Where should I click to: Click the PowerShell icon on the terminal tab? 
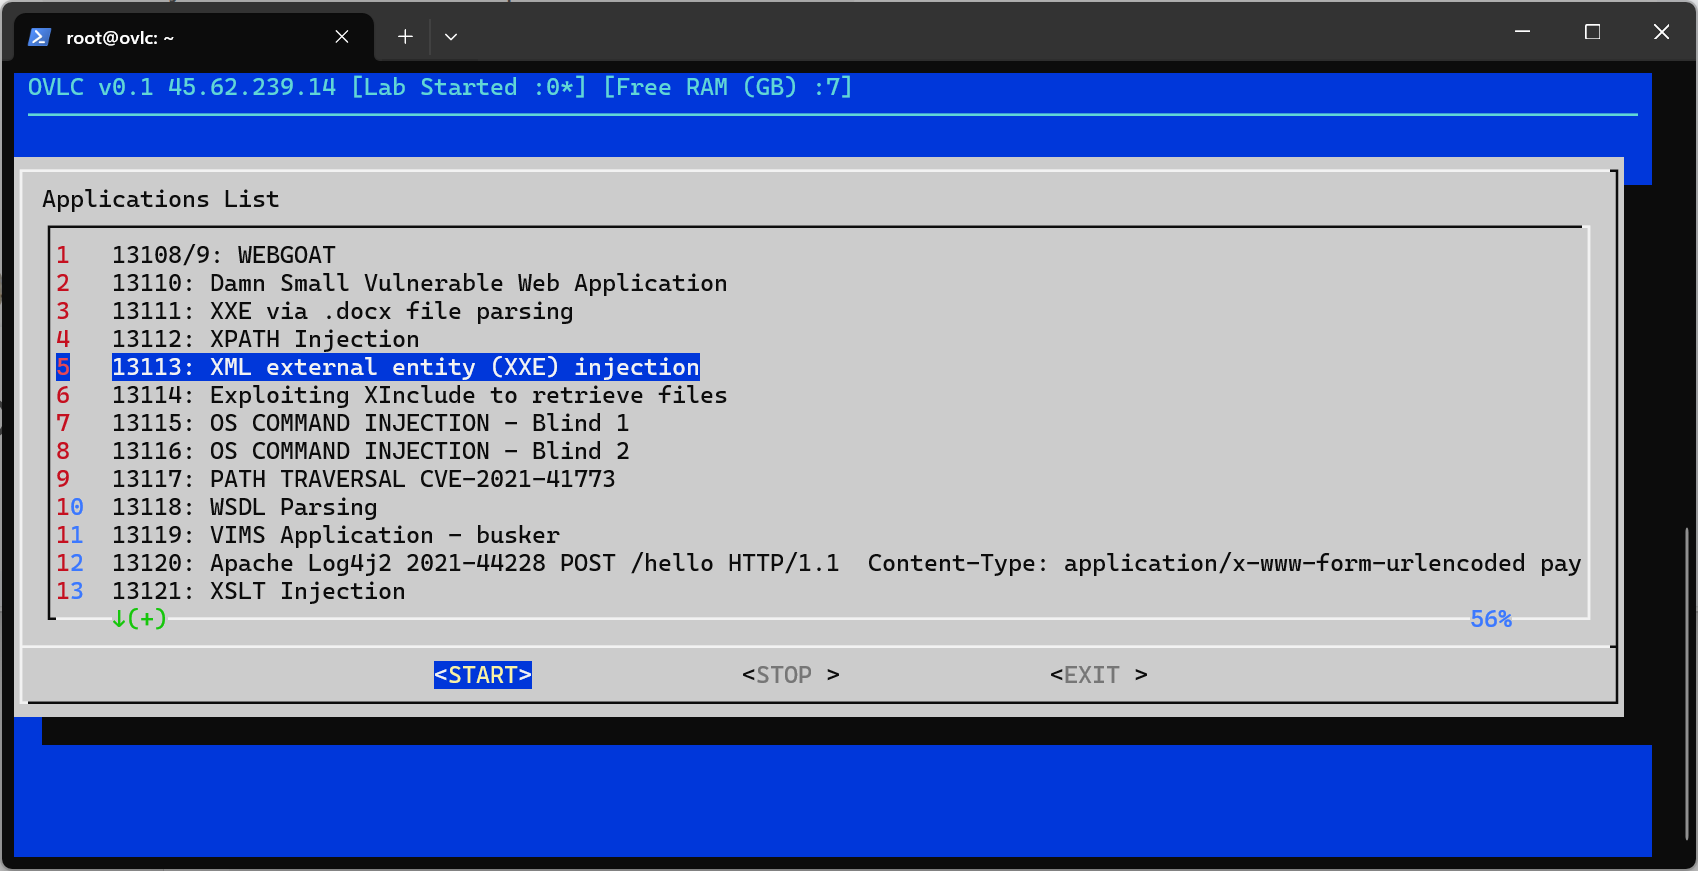pos(39,37)
